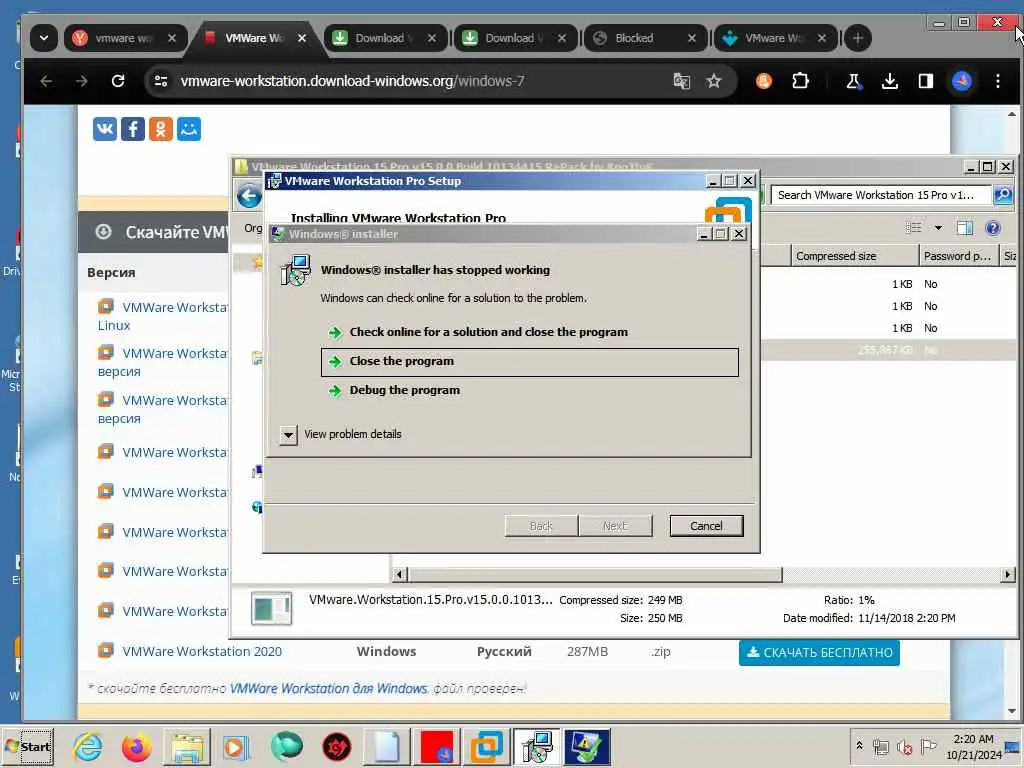Open the Chrome side panel icon
The width and height of the screenshot is (1024, 768).
click(x=925, y=81)
